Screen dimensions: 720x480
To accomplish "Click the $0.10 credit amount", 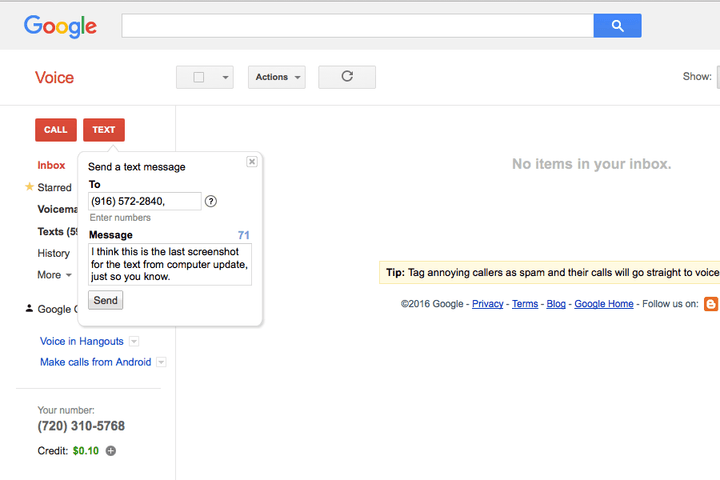I will pos(86,451).
